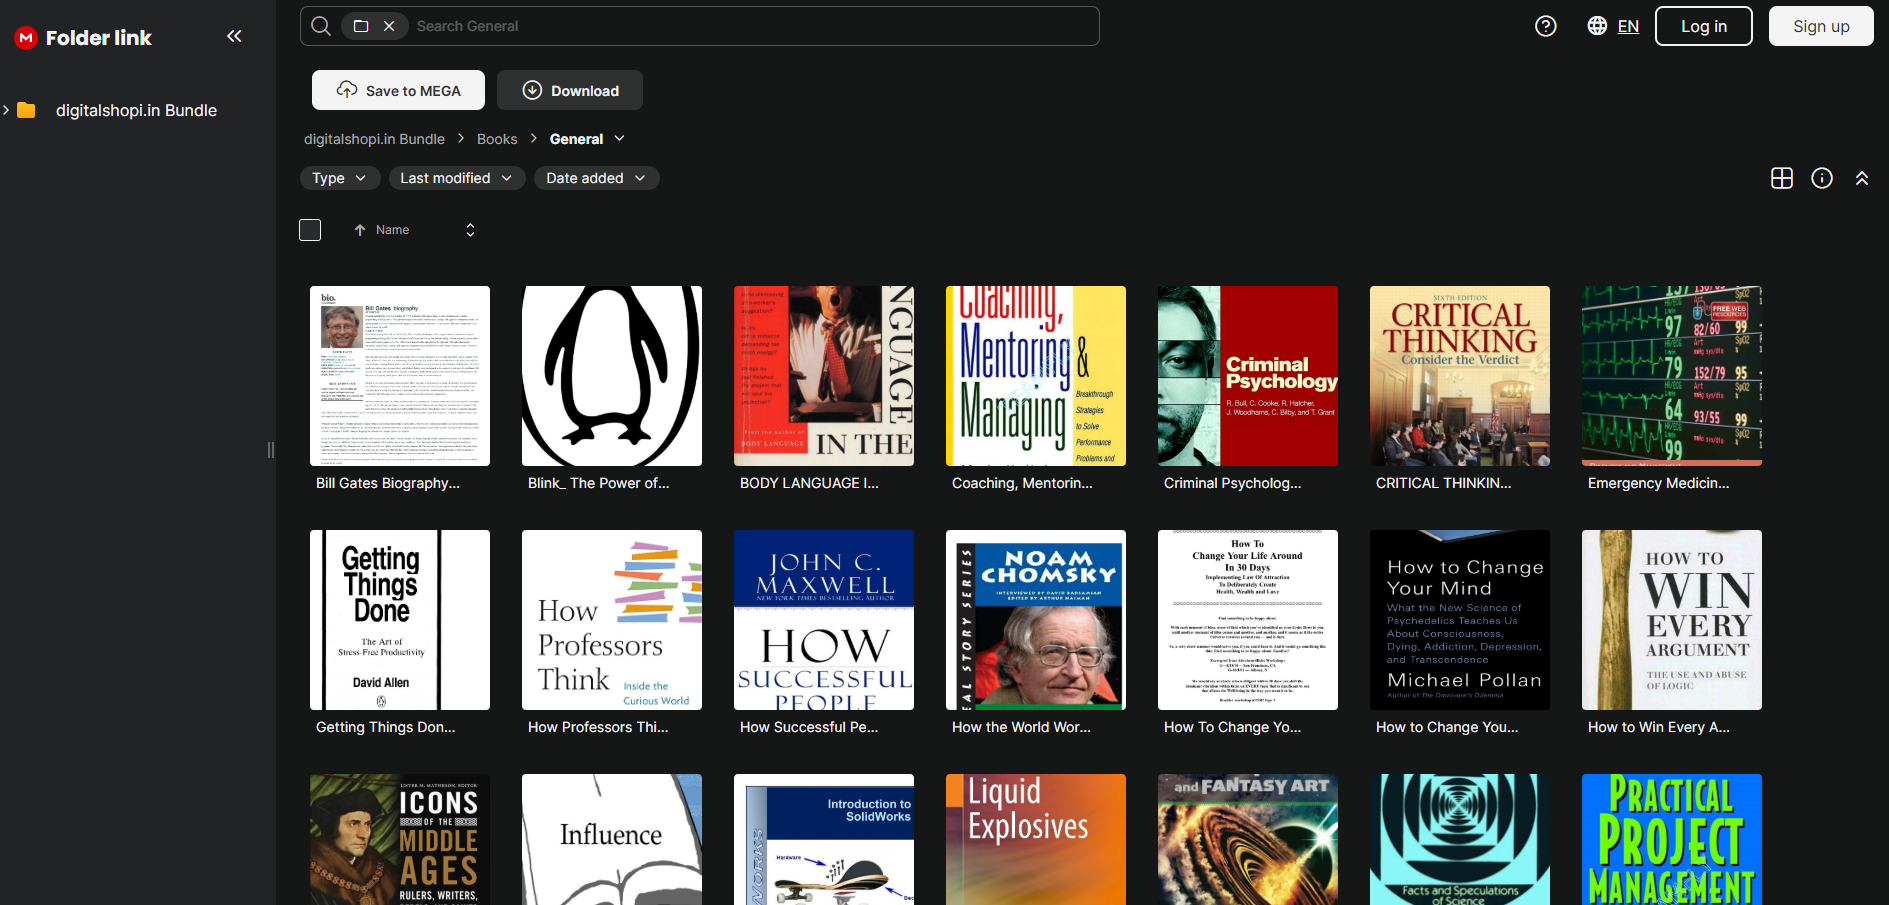Open Facts and Speculations of Science thumbnail
1889x905 pixels.
point(1460,840)
